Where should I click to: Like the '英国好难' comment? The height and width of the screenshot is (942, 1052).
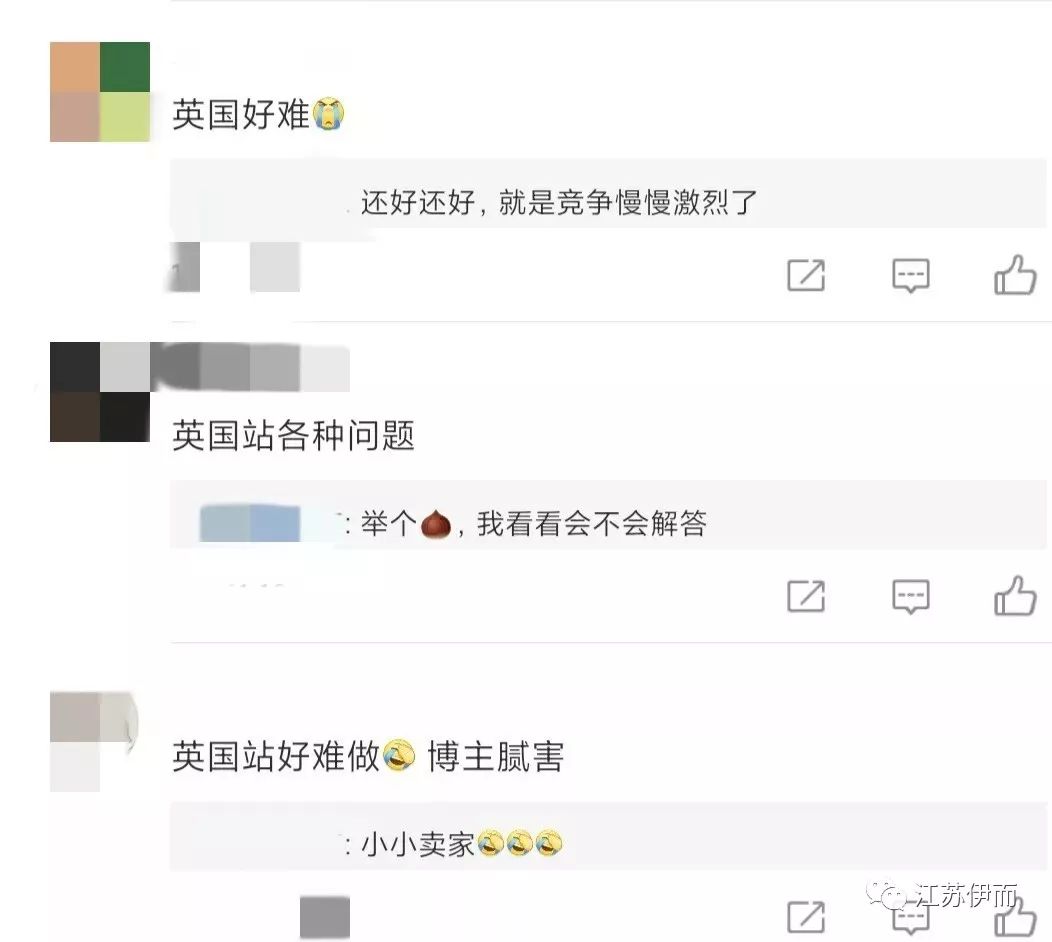[1015, 274]
